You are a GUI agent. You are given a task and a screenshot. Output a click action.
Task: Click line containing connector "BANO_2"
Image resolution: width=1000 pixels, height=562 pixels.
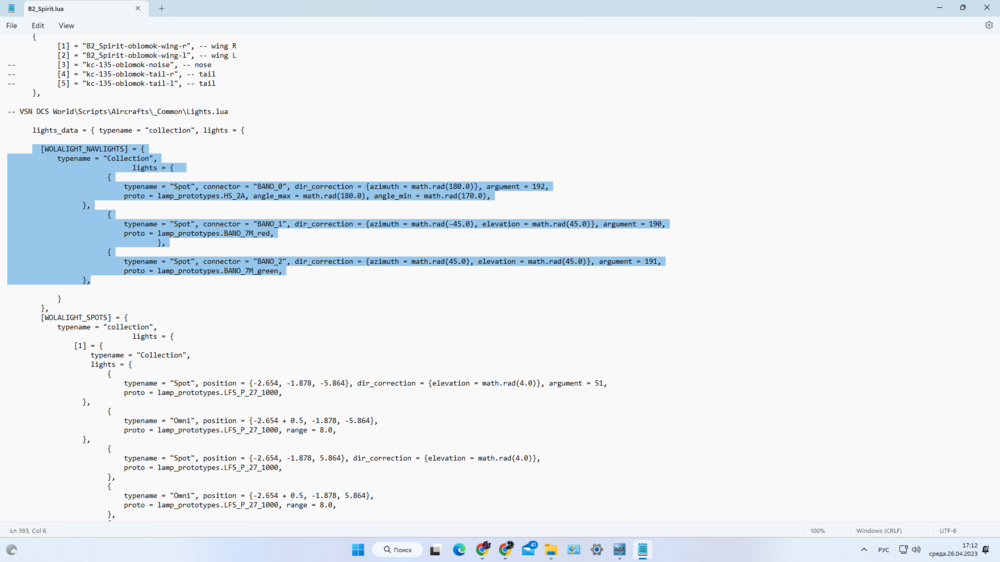click(x=392, y=262)
